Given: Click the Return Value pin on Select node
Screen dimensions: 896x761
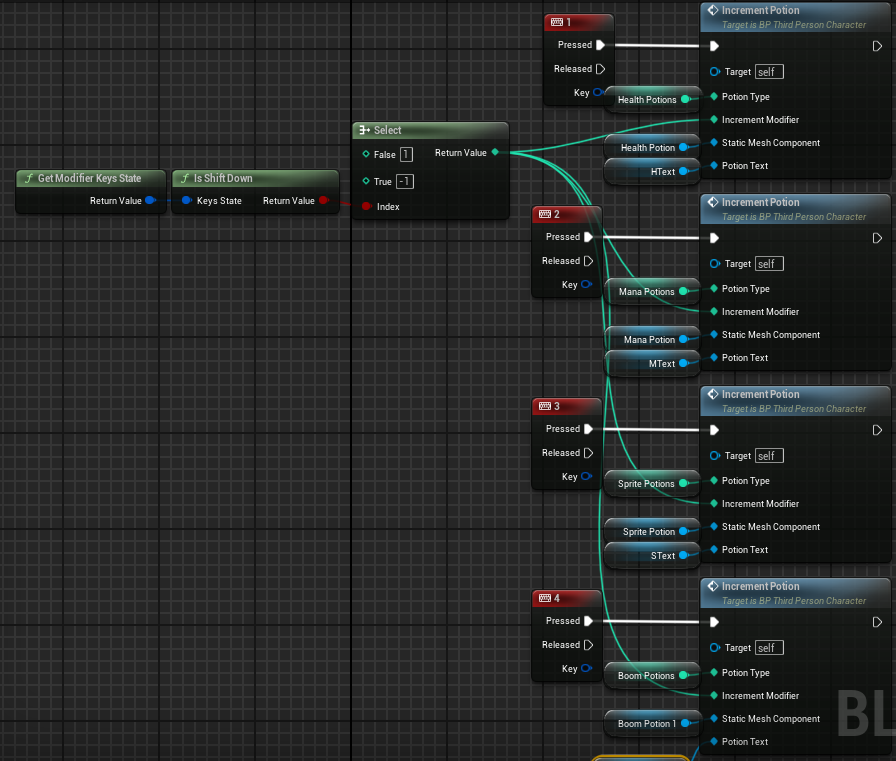Looking at the screenshot, I should tap(495, 153).
